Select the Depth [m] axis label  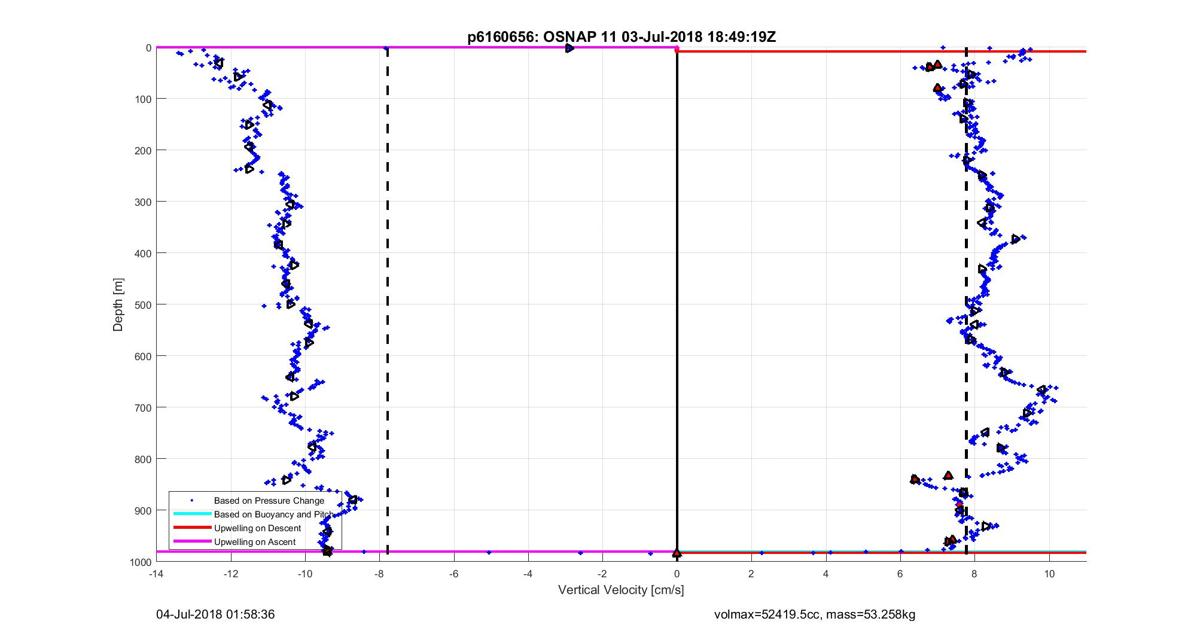118,304
